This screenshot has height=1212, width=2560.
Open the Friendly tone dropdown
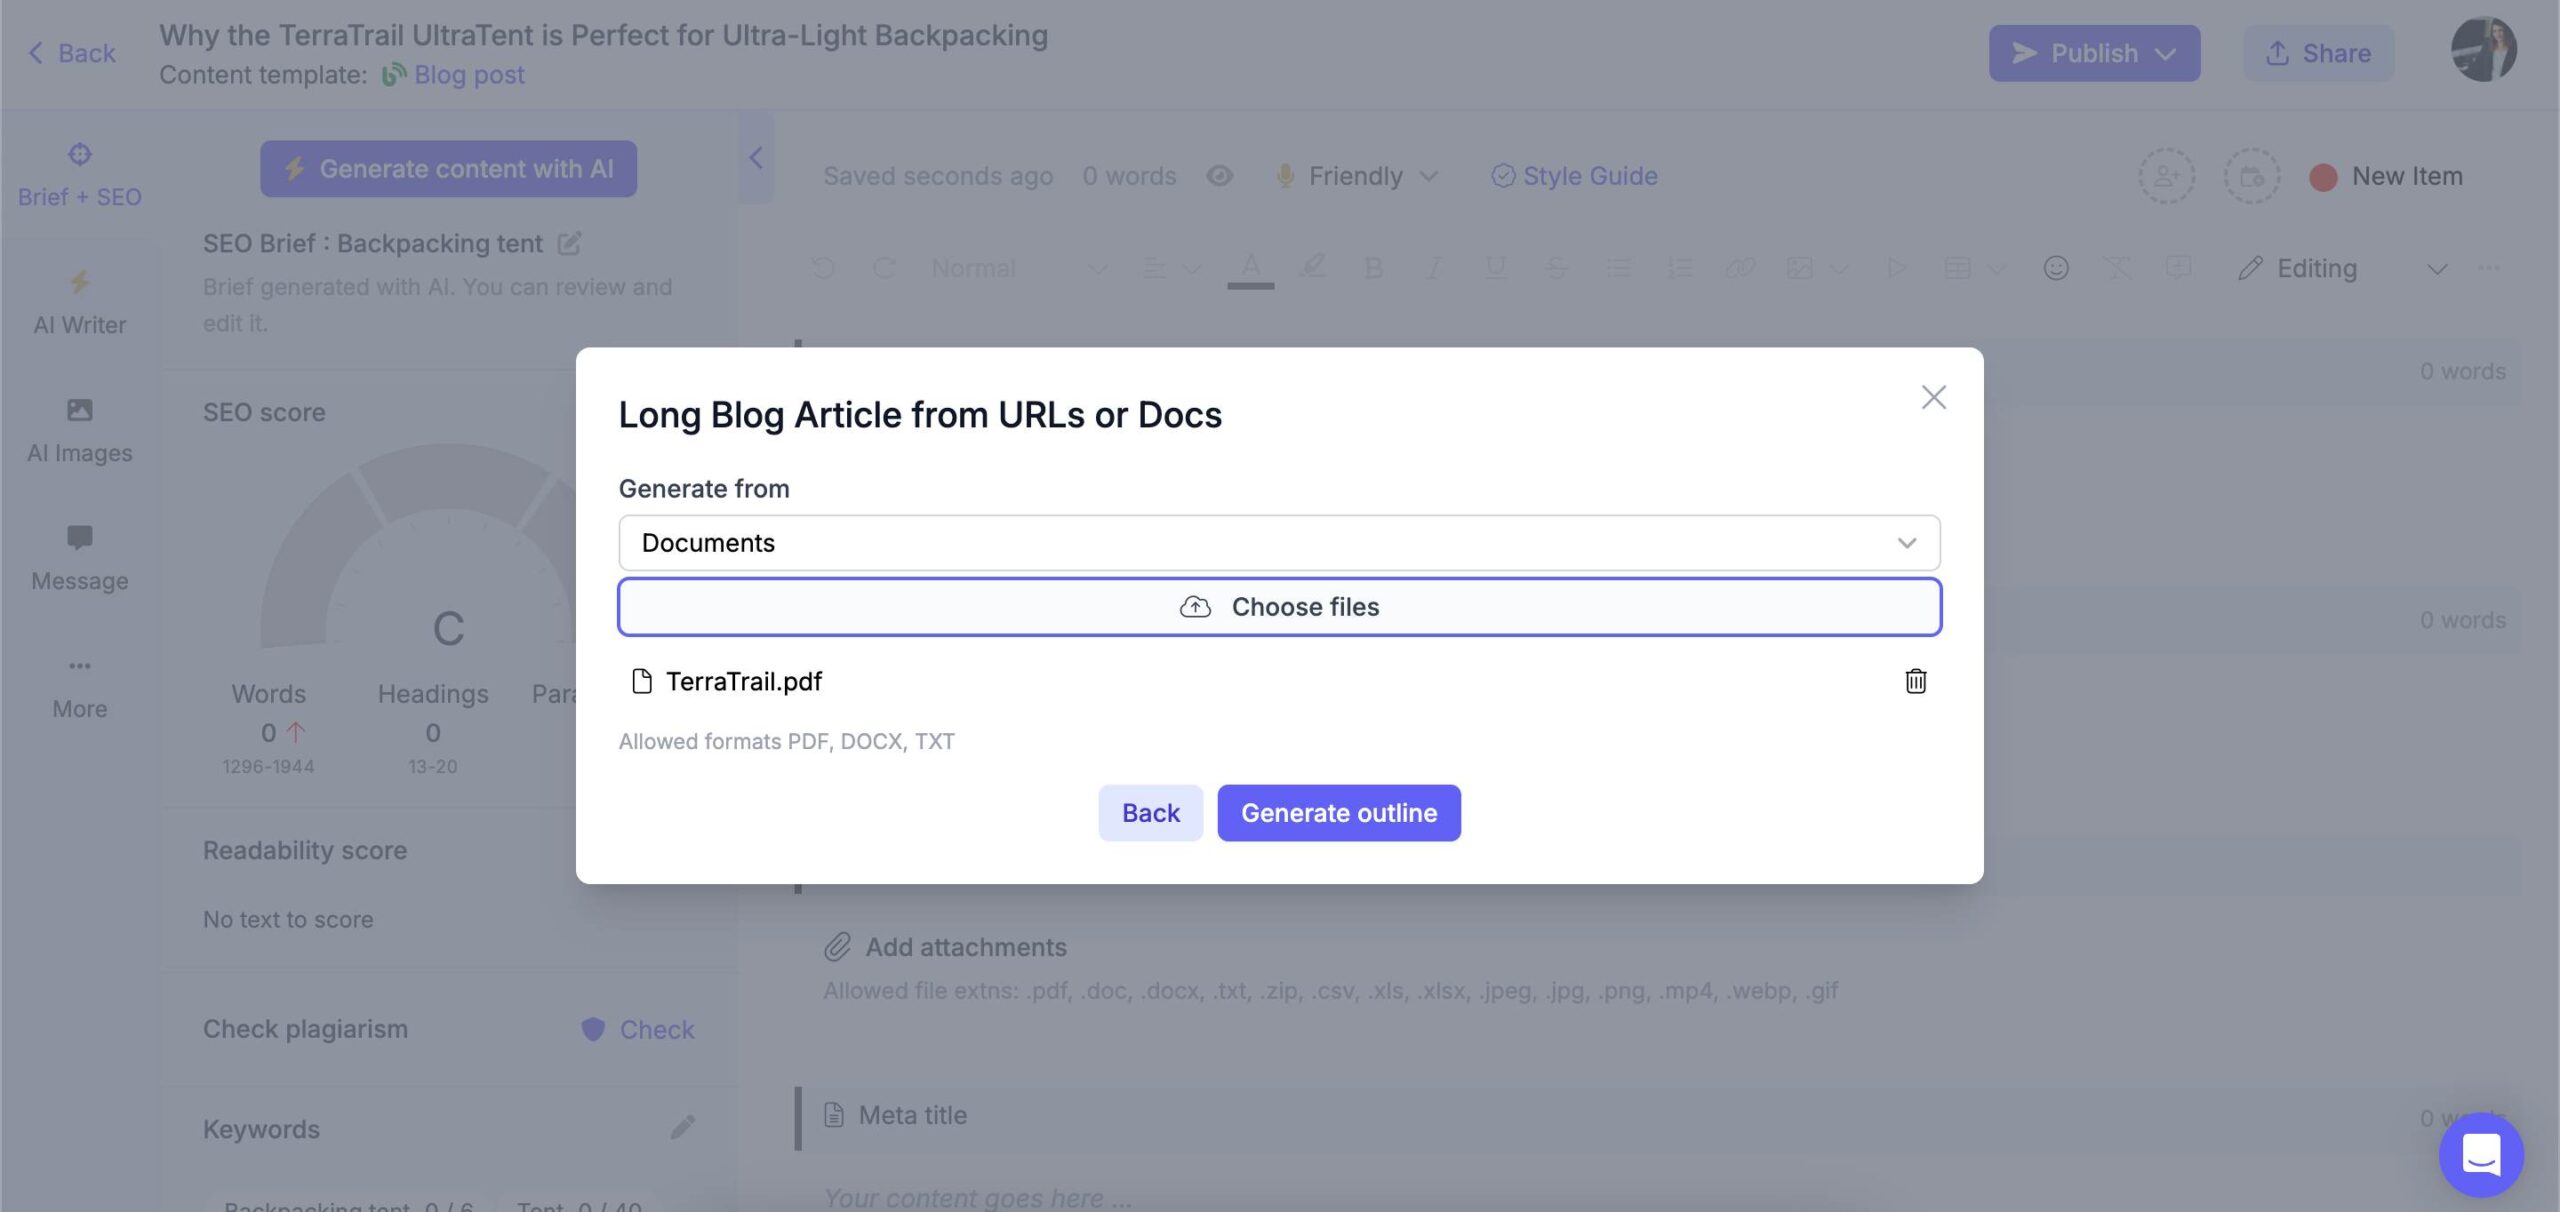1357,176
